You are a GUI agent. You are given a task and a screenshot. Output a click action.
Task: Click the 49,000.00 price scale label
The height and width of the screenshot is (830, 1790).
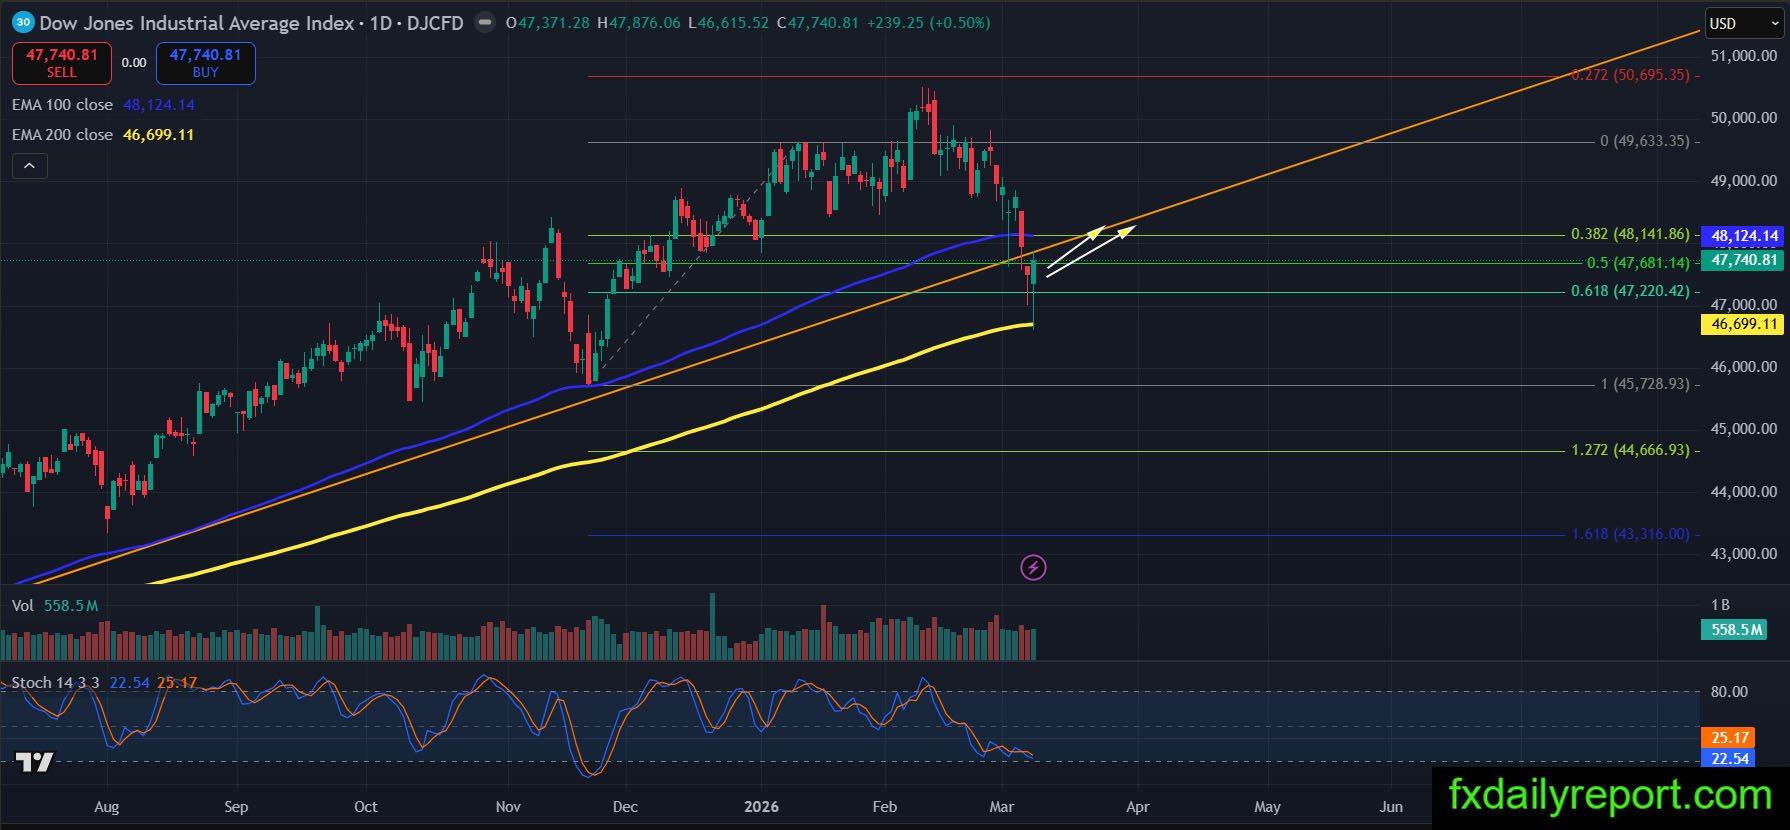coord(1744,181)
